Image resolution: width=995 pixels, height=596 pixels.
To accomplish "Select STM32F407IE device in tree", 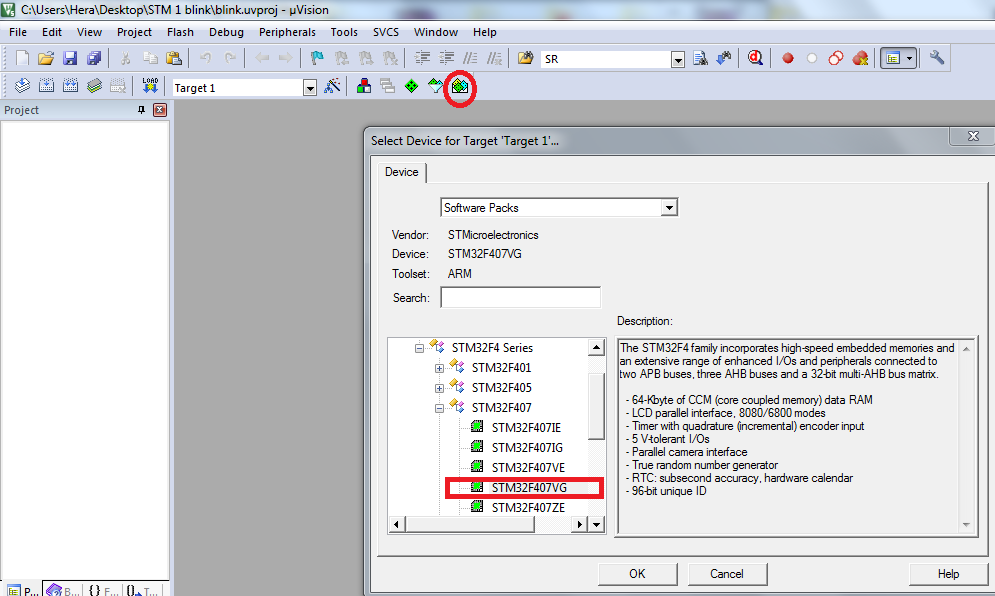I will [526, 428].
